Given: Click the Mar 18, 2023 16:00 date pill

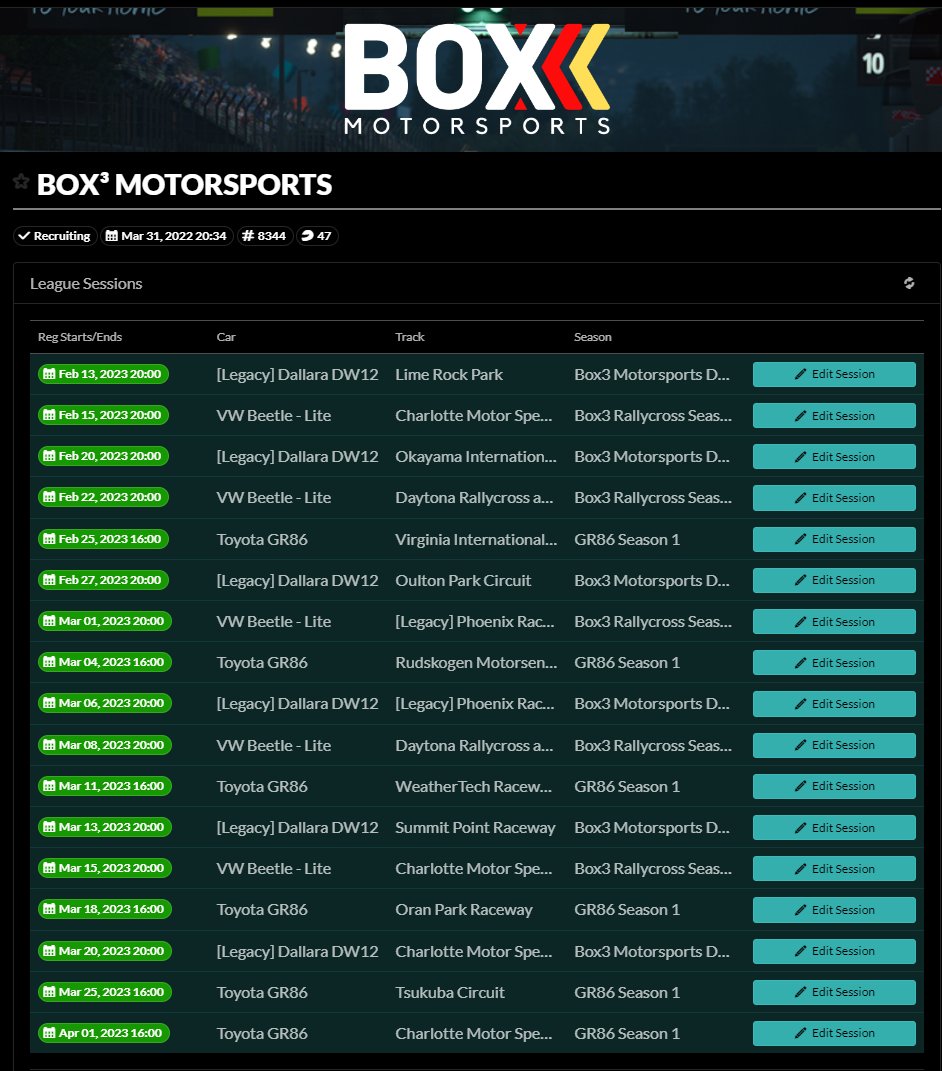Looking at the screenshot, I should [105, 909].
